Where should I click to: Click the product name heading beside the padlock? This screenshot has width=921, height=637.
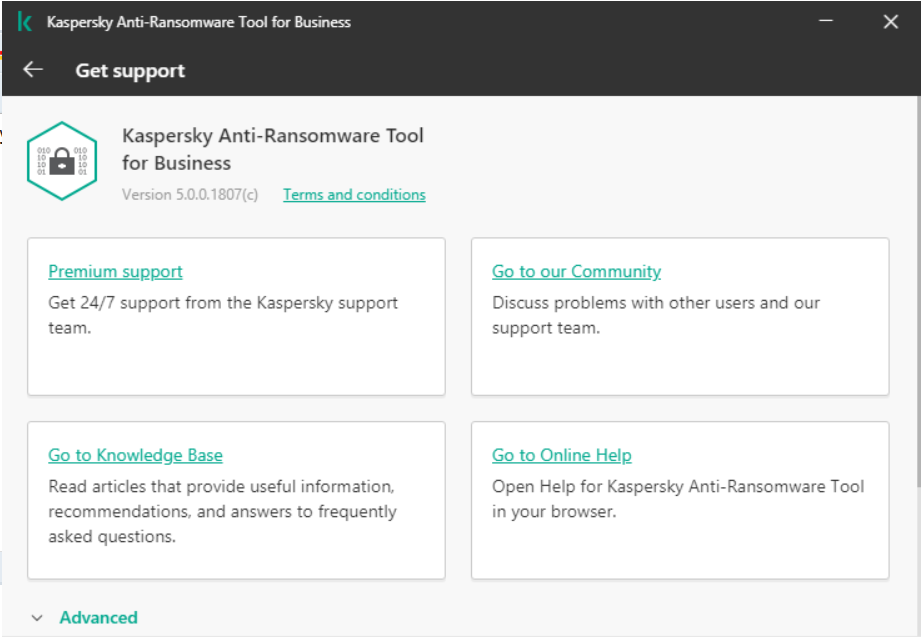273,149
